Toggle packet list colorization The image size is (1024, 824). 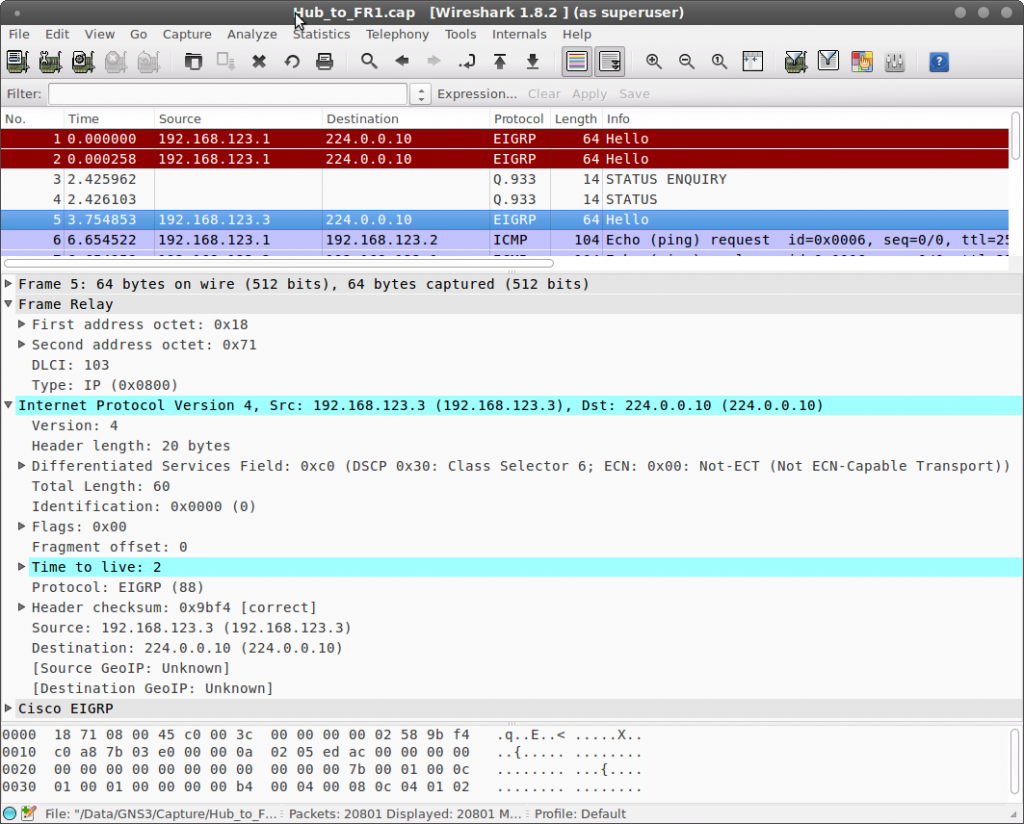click(576, 61)
